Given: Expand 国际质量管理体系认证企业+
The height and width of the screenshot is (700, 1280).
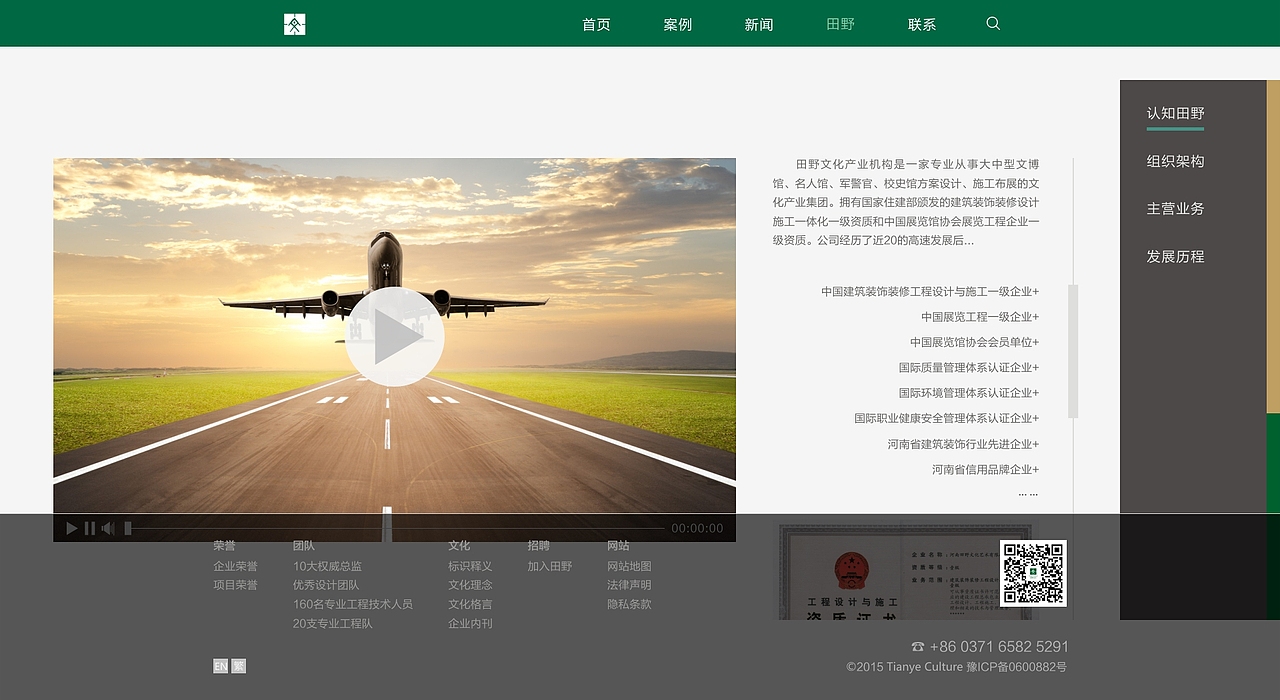Looking at the screenshot, I should 969,368.
